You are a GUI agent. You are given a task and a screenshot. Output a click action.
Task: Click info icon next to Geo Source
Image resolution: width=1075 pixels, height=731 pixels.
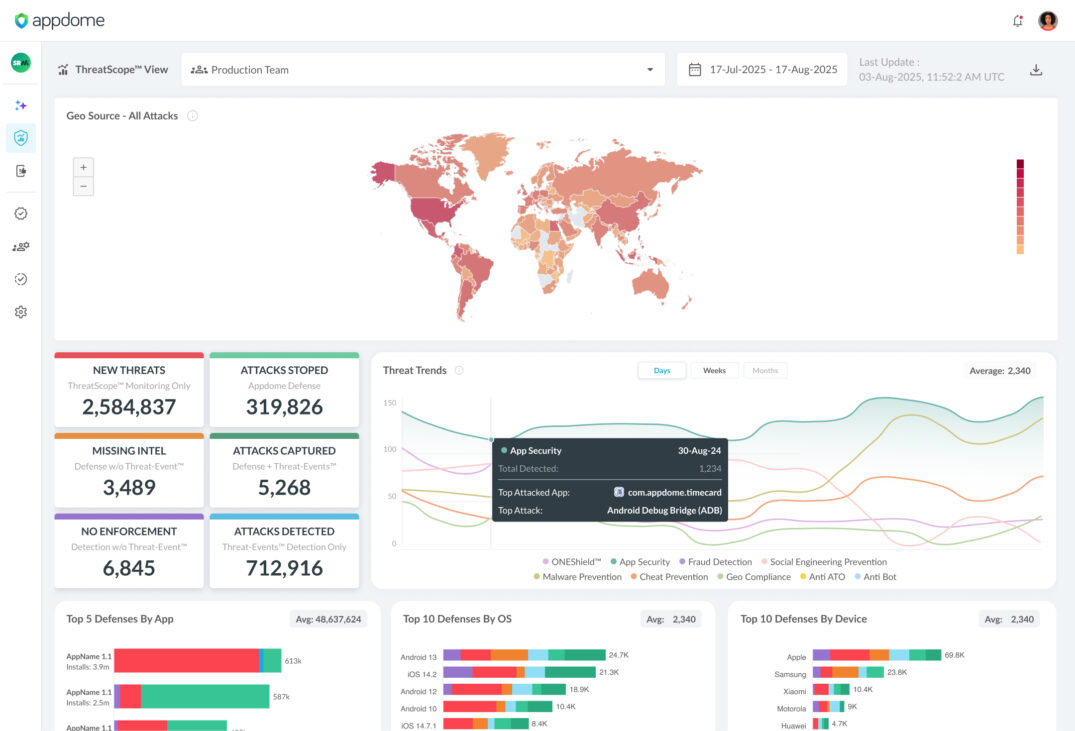[193, 116]
